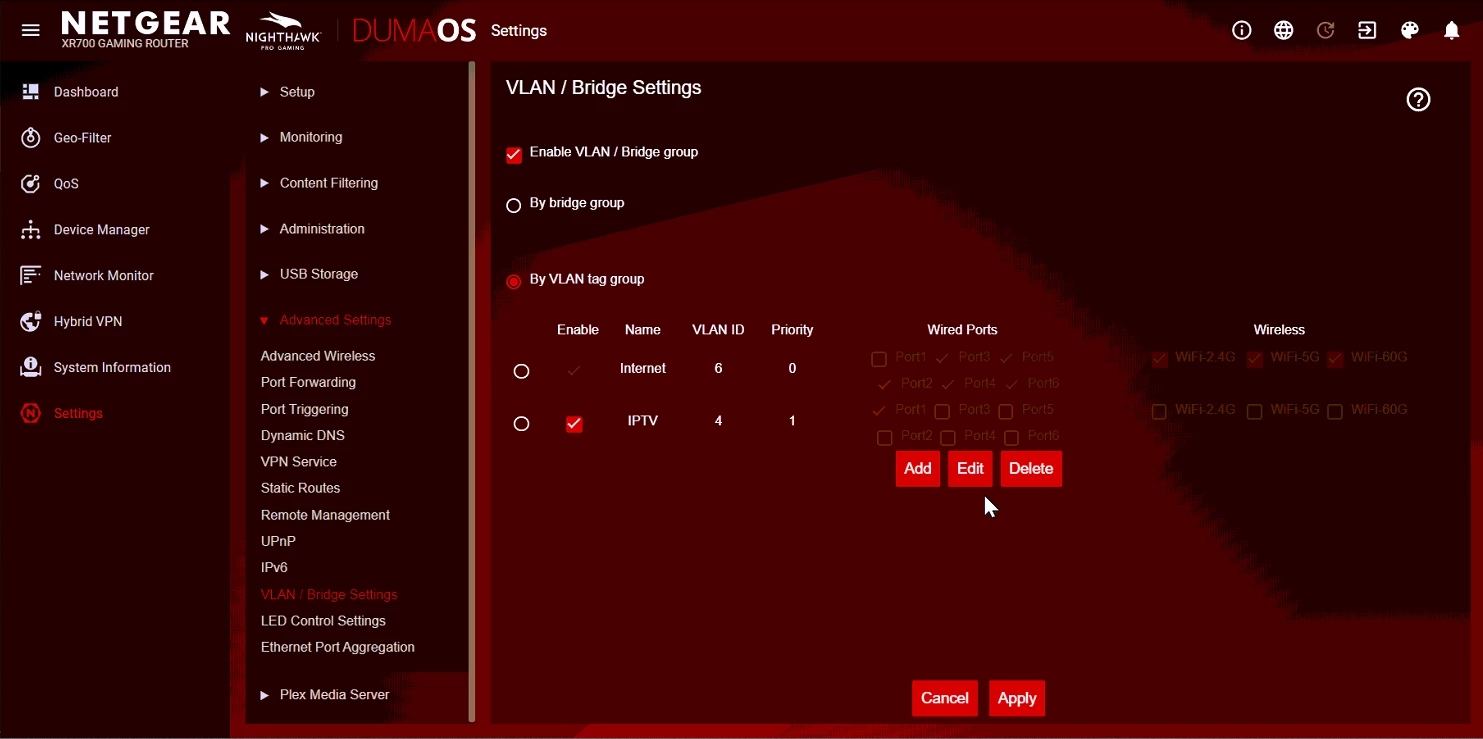Open Remote Management settings
This screenshot has height=739, width=1483.
(326, 515)
